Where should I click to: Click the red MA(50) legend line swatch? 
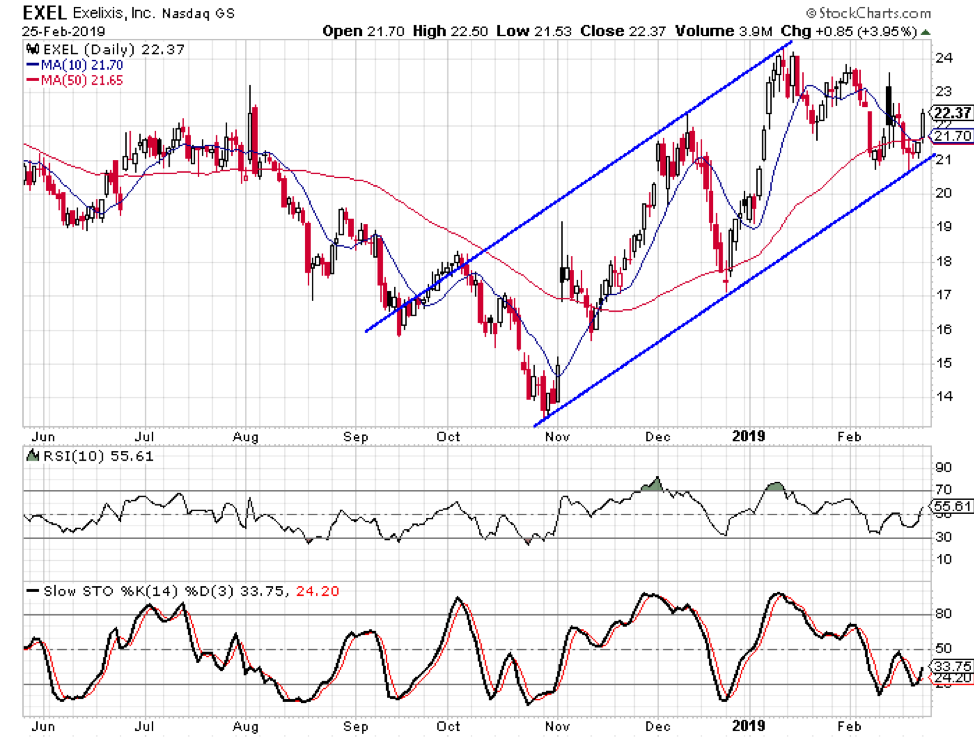pos(33,80)
